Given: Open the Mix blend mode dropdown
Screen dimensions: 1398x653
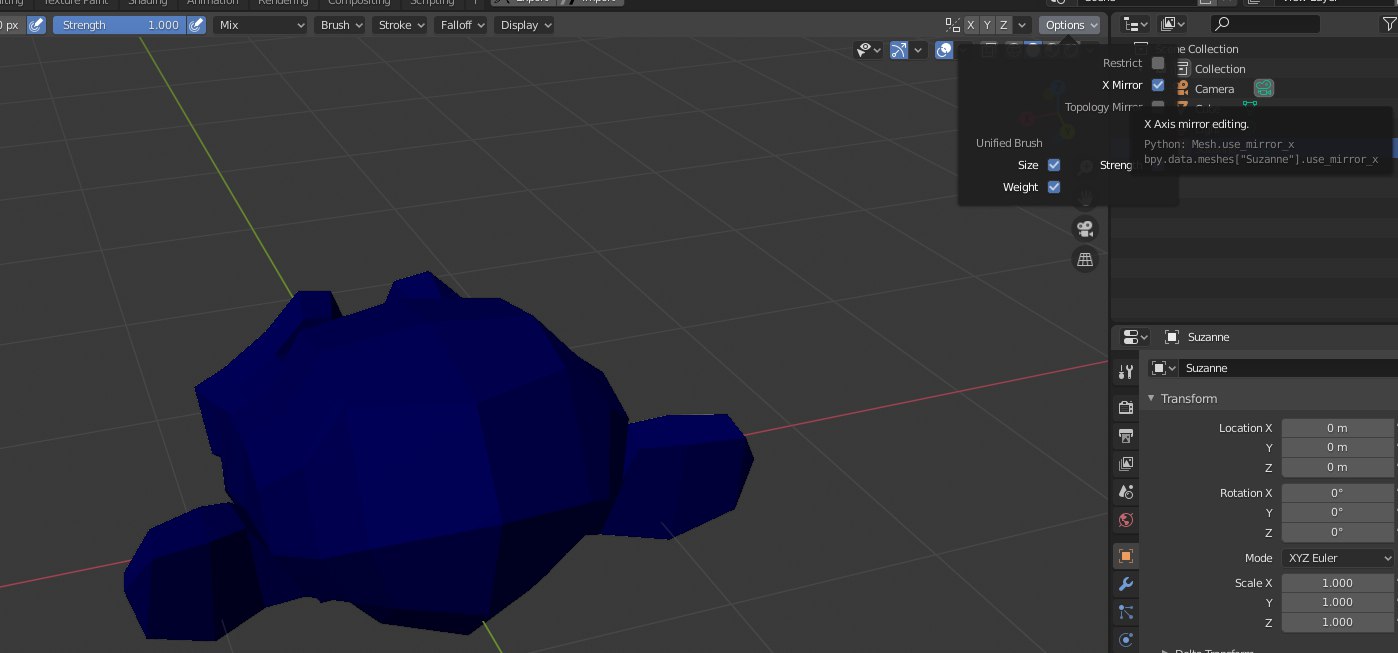Looking at the screenshot, I should (260, 25).
